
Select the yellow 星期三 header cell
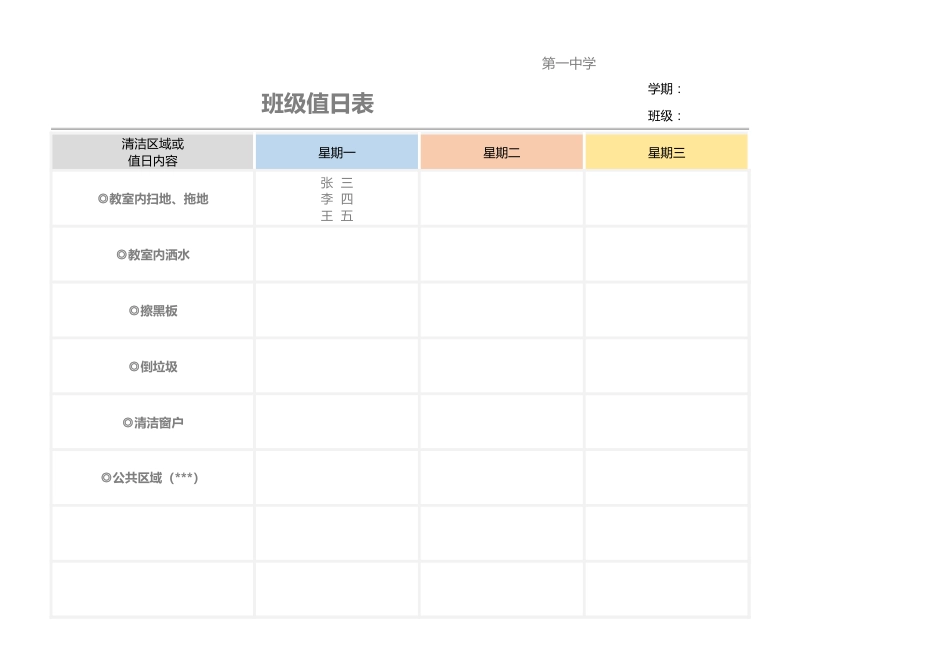(666, 152)
